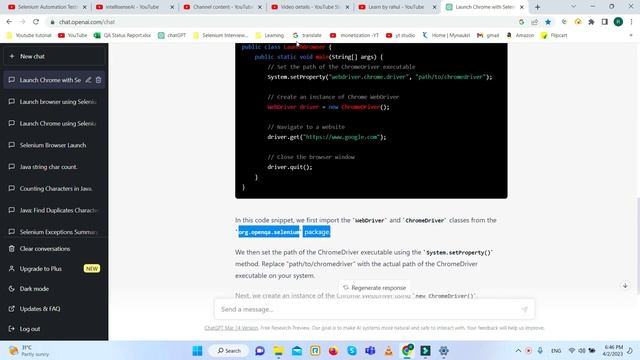Open the Extensions puzzle icon
This screenshot has width=640, height=360.
click(591, 22)
